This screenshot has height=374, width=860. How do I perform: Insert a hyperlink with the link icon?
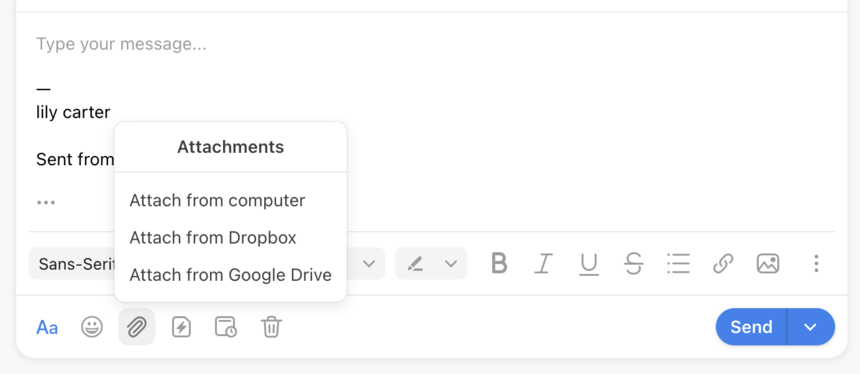click(x=723, y=264)
